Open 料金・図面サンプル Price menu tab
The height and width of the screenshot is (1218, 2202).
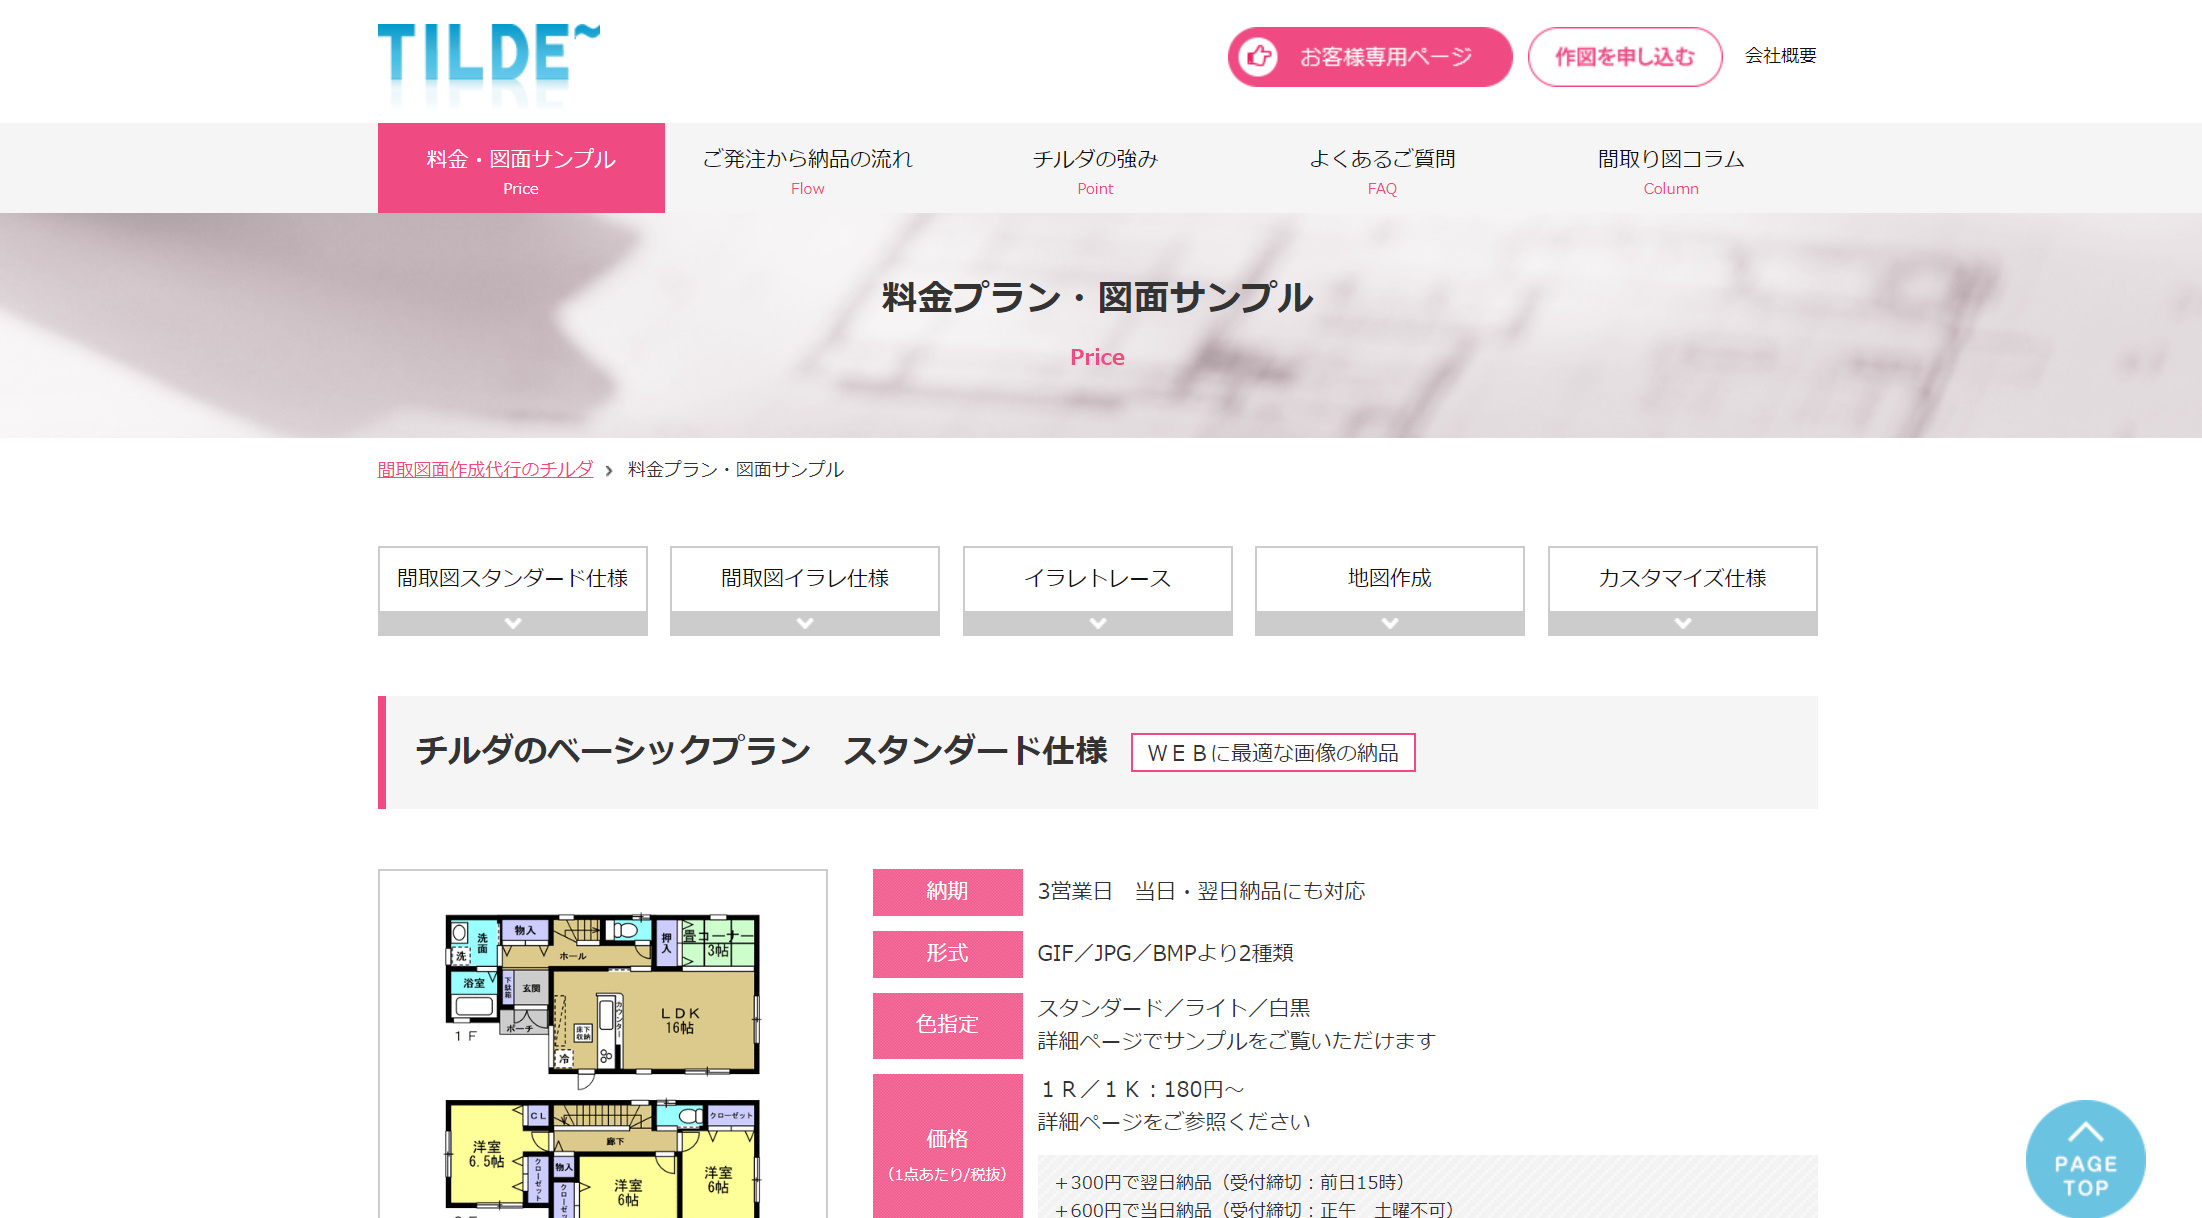pyautogui.click(x=521, y=168)
